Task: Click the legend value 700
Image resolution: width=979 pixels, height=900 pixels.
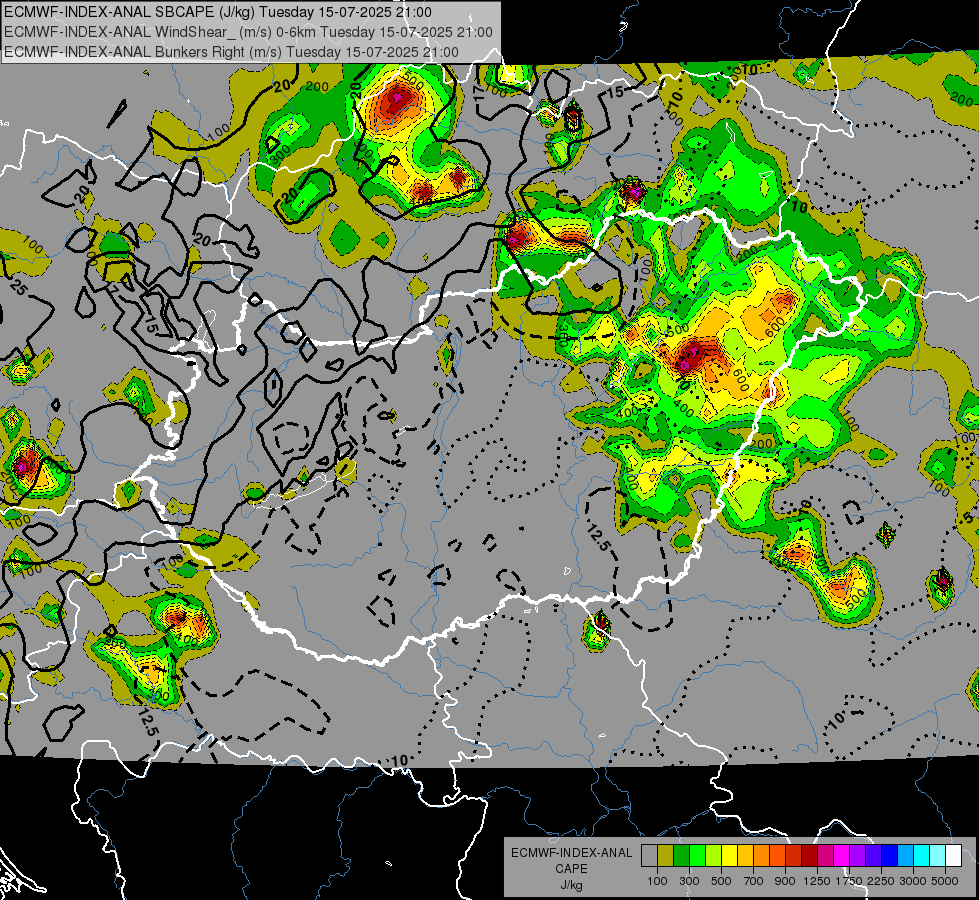Action: point(754,881)
